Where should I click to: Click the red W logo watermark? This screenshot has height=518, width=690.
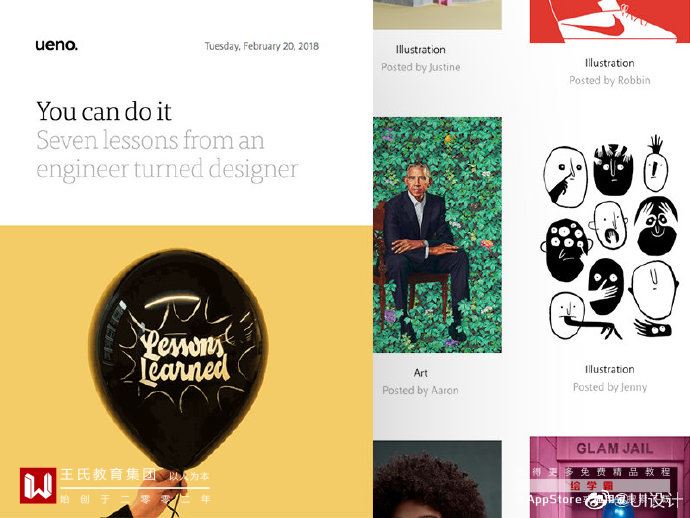pos(38,485)
